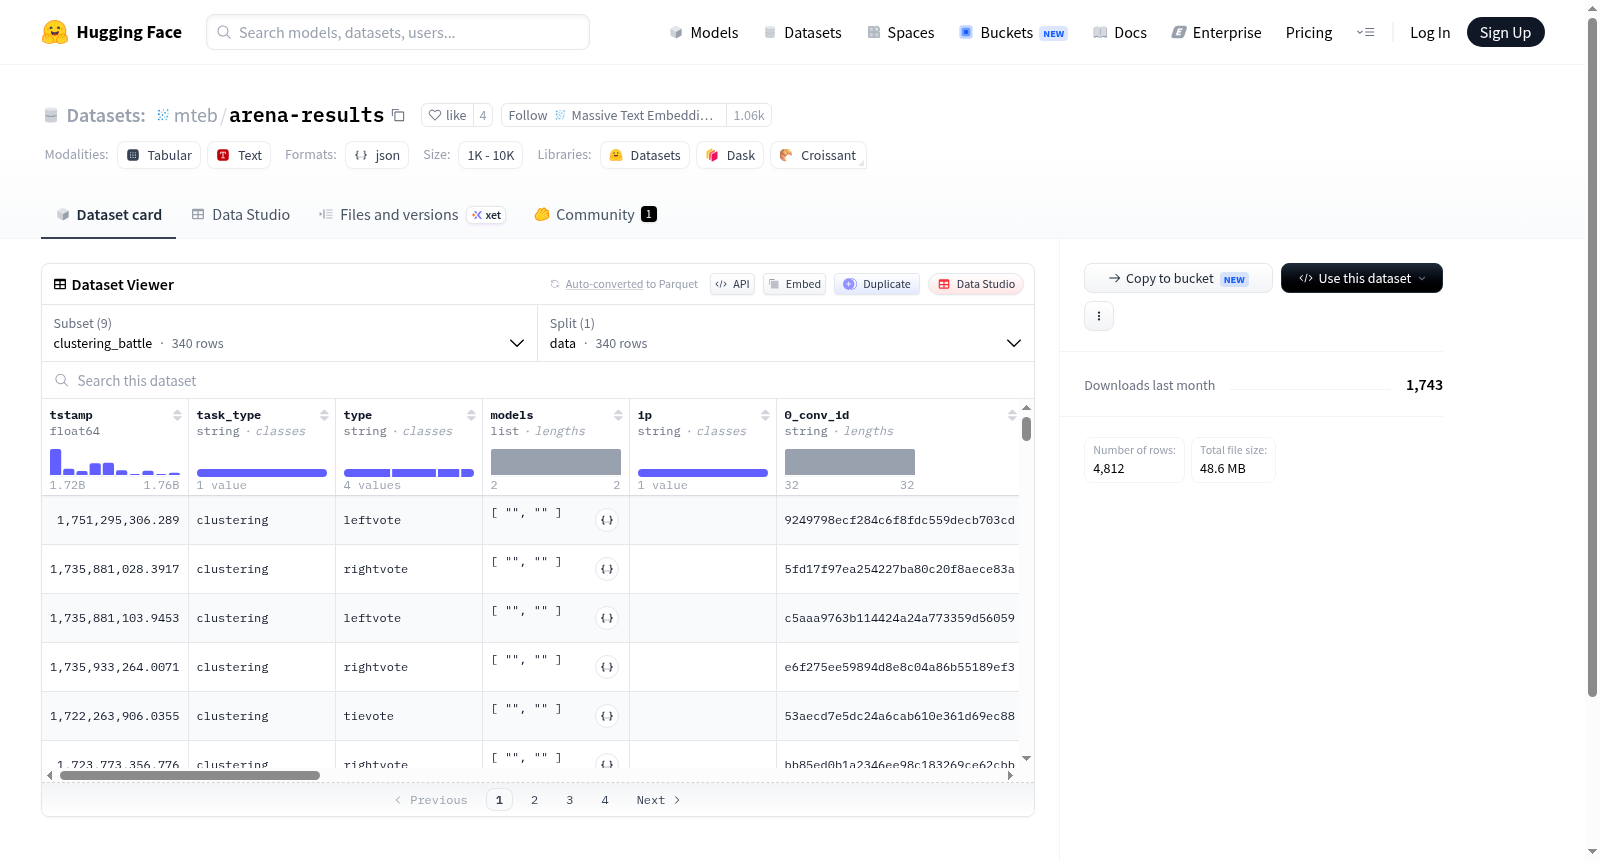Viewport: 1600px width, 861px height.
Task: Click Log In
Action: [1429, 33]
